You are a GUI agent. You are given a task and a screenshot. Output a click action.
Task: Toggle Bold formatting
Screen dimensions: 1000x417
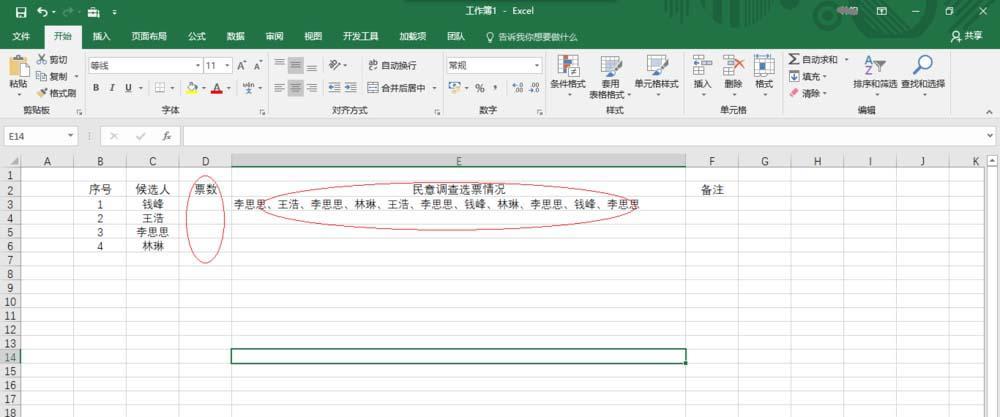point(96,88)
